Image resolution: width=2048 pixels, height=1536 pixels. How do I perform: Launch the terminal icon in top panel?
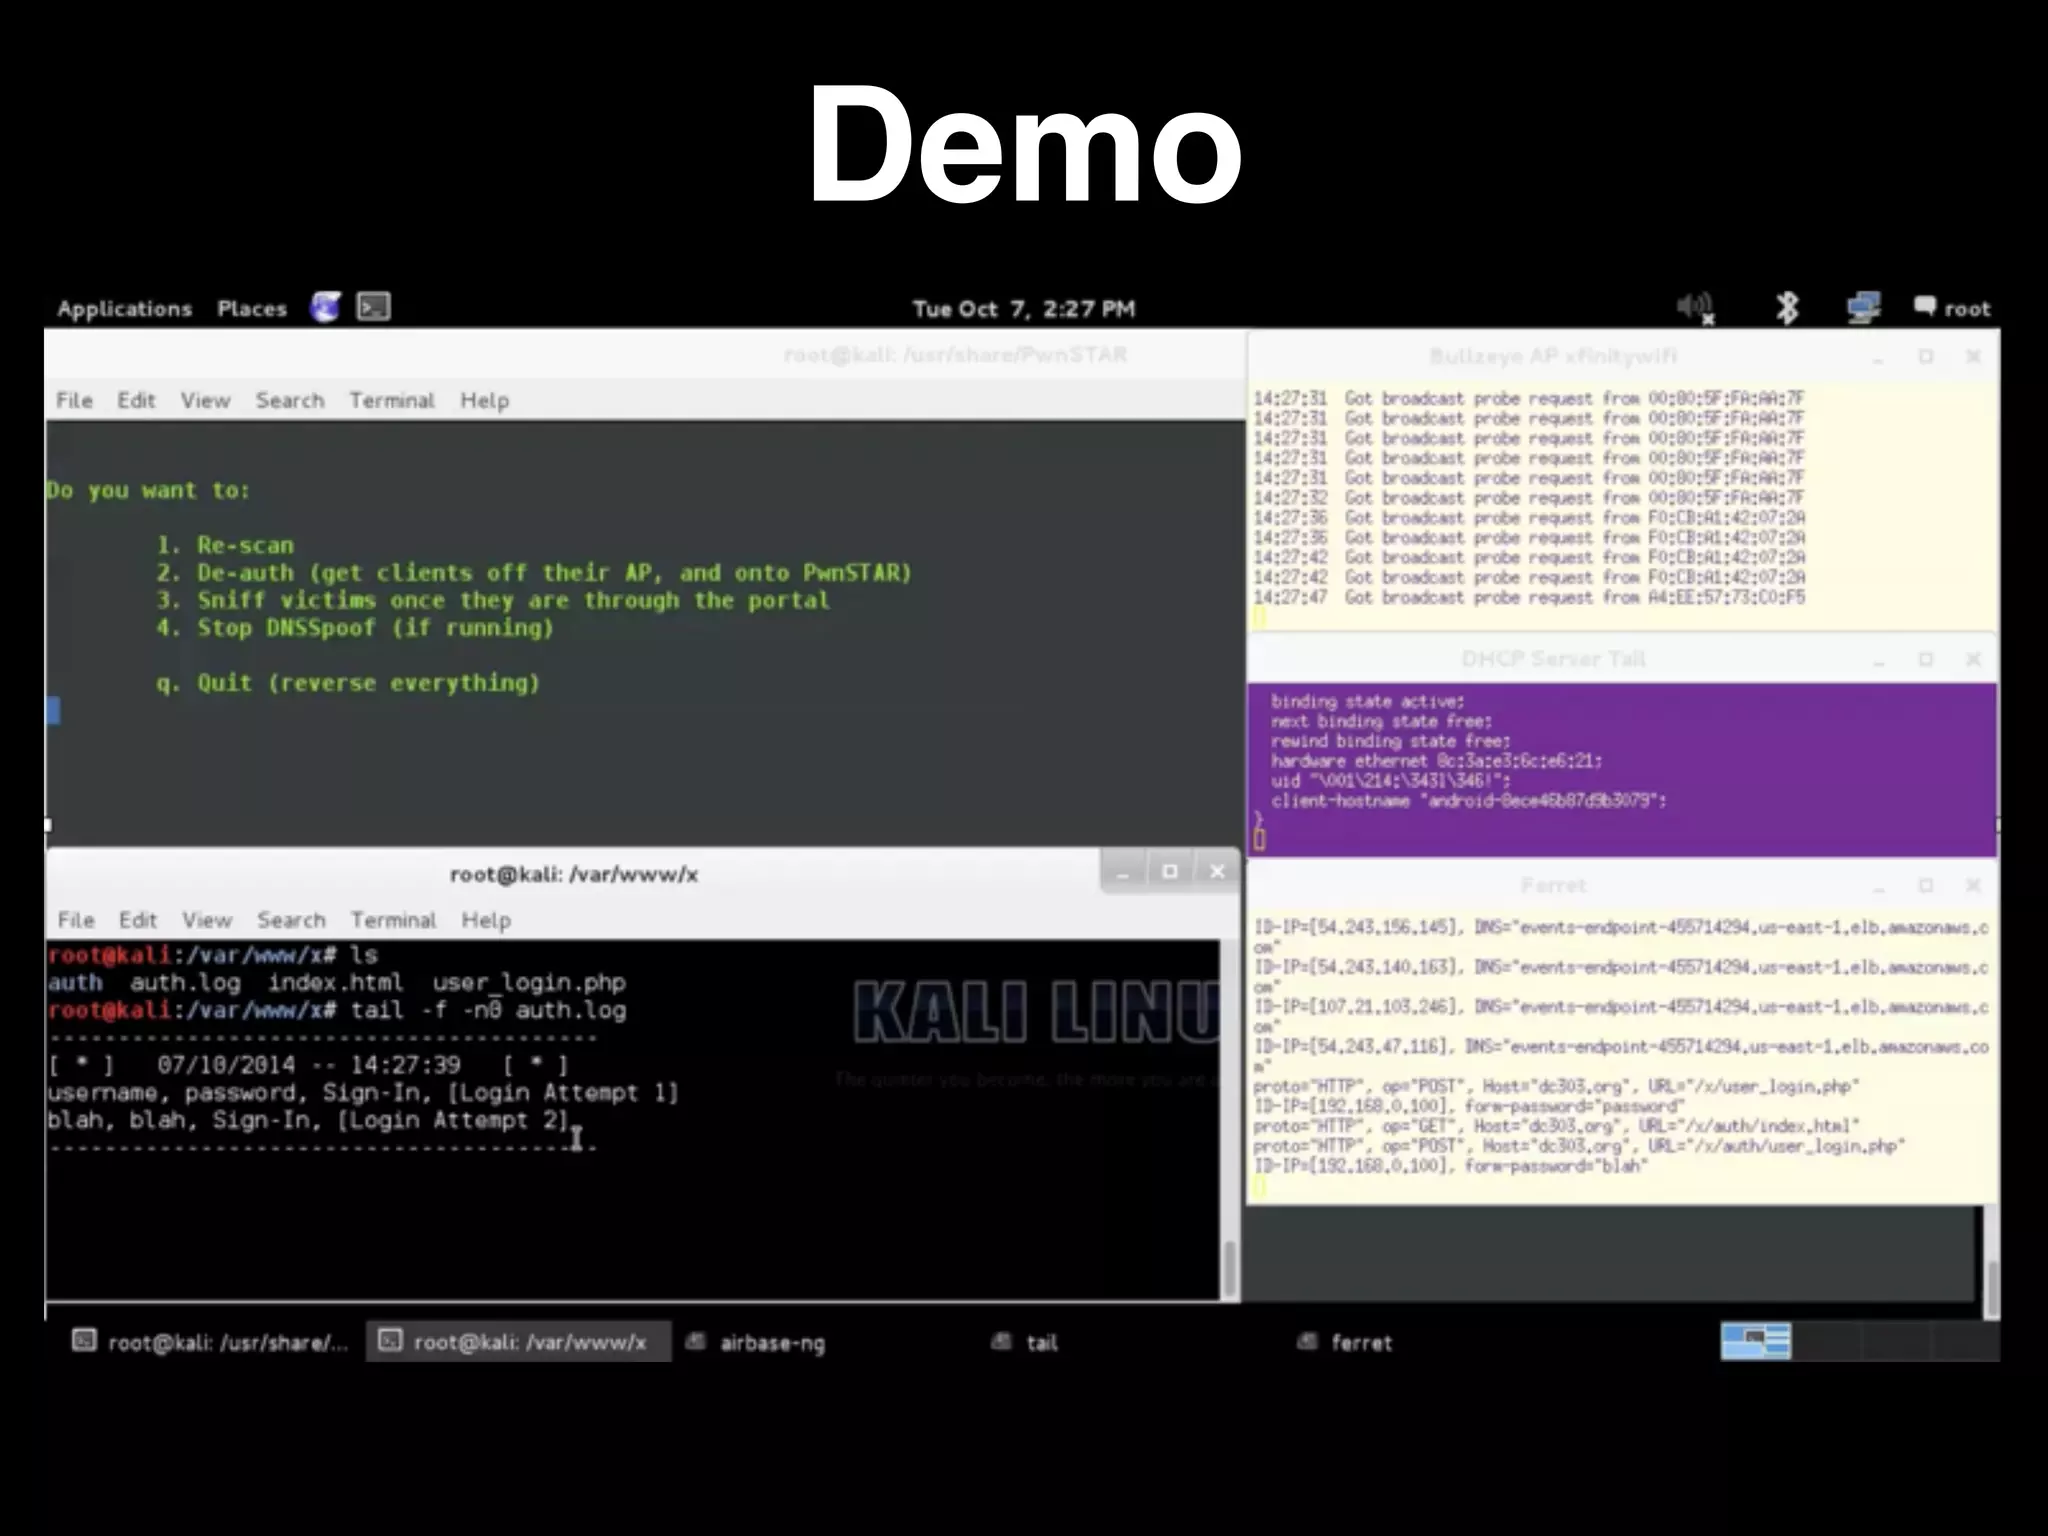click(x=374, y=307)
